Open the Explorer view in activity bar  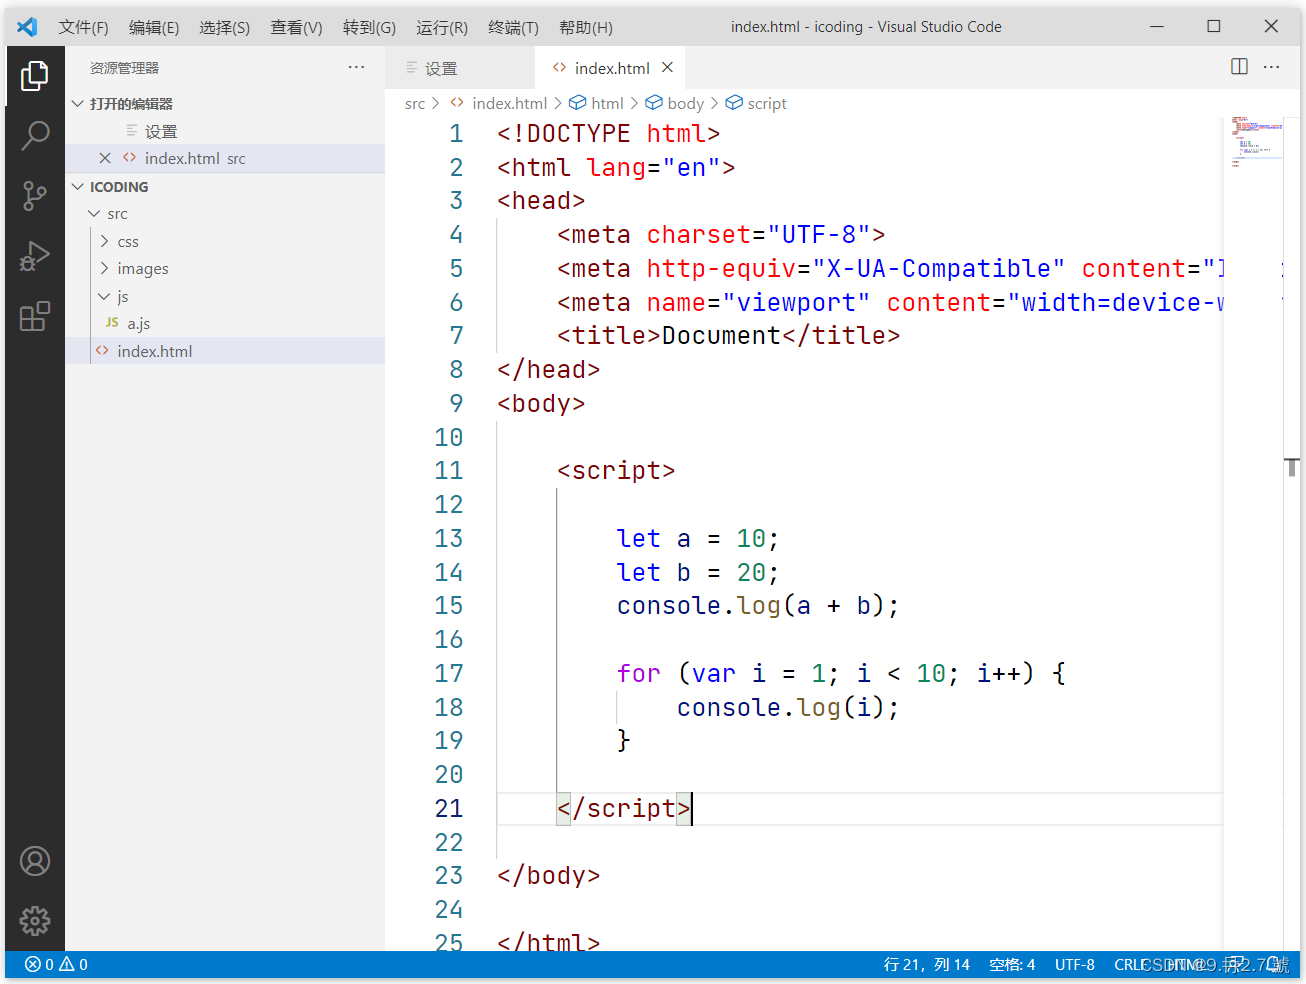pos(35,75)
